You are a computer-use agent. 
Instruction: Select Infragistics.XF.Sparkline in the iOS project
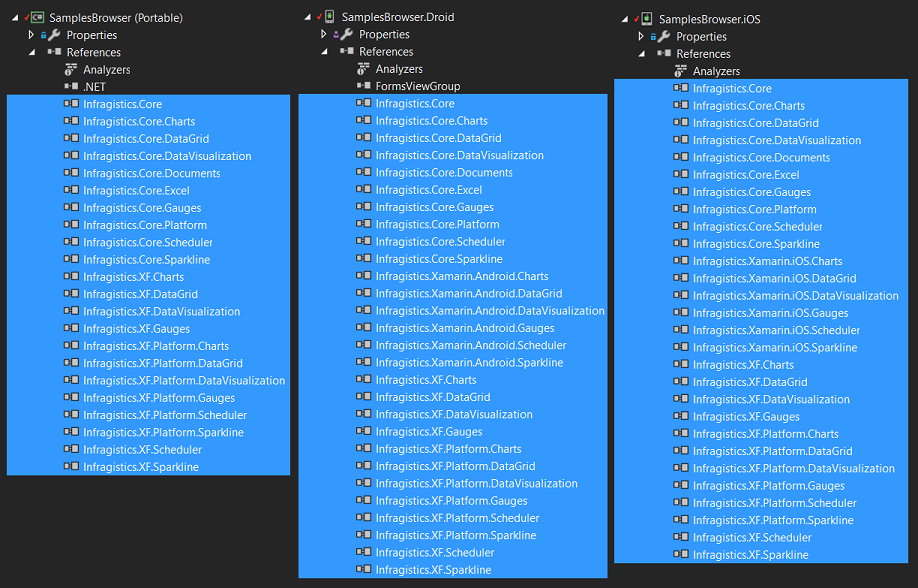[x=750, y=555]
